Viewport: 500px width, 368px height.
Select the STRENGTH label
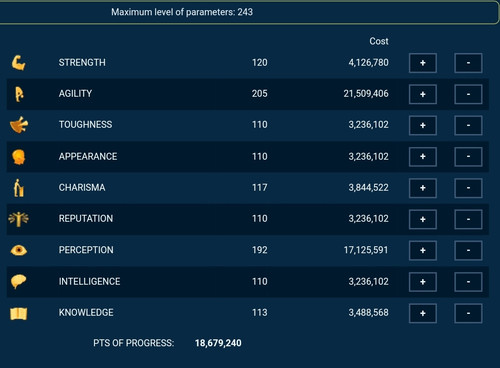82,62
